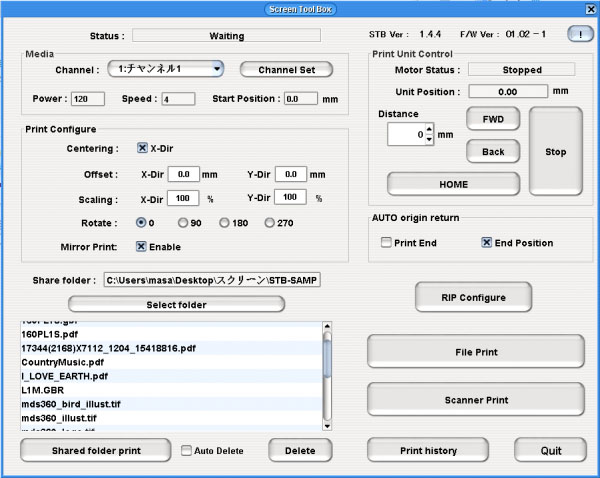Click the HOME button

pos(453,184)
